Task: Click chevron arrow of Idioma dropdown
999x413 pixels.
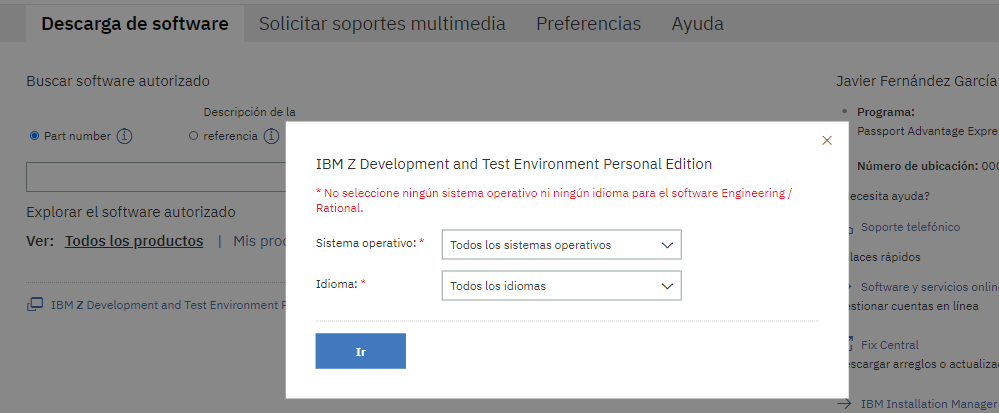Action: tap(667, 286)
